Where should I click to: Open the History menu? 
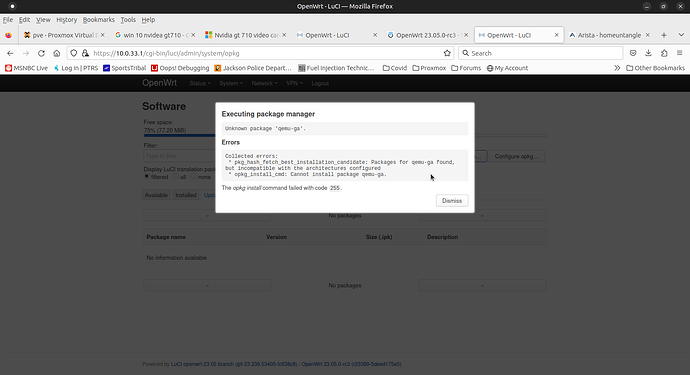(66, 20)
